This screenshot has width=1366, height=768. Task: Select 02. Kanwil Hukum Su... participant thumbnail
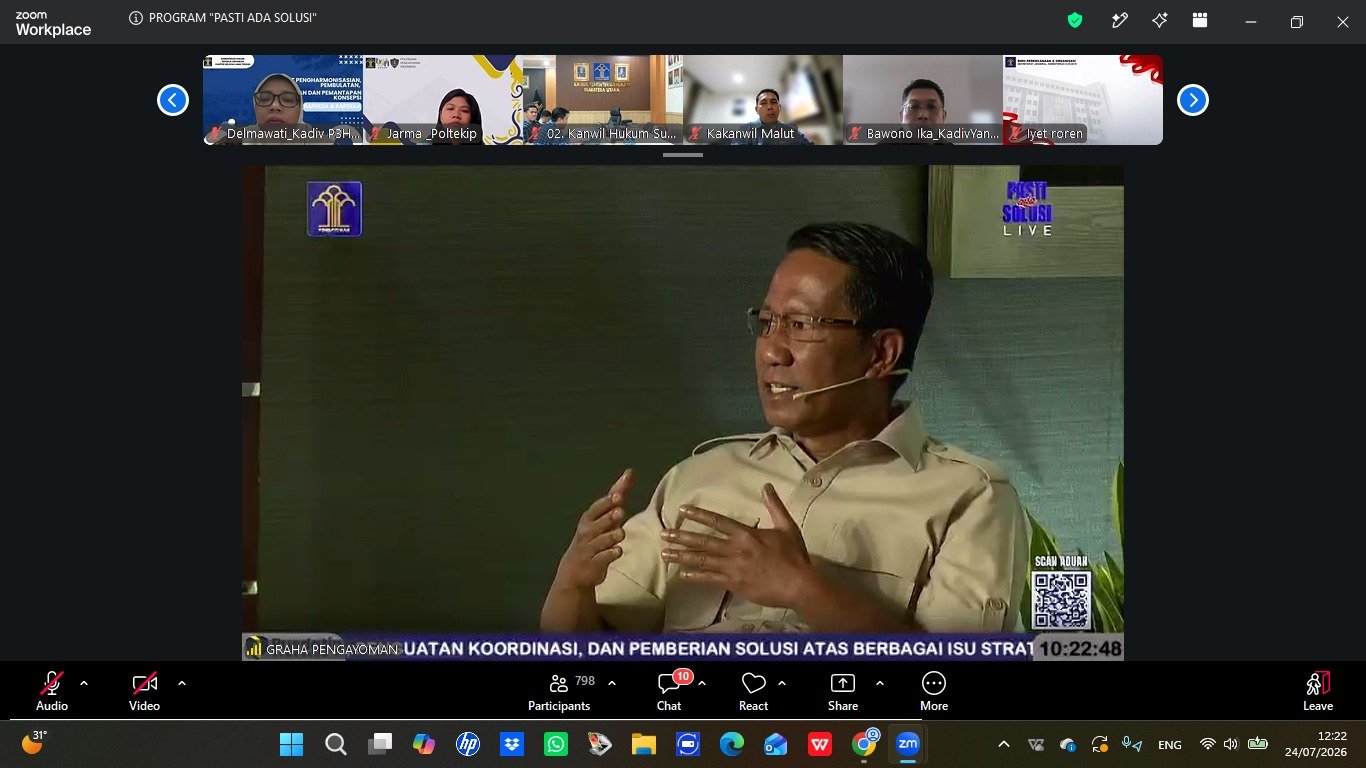pos(603,100)
